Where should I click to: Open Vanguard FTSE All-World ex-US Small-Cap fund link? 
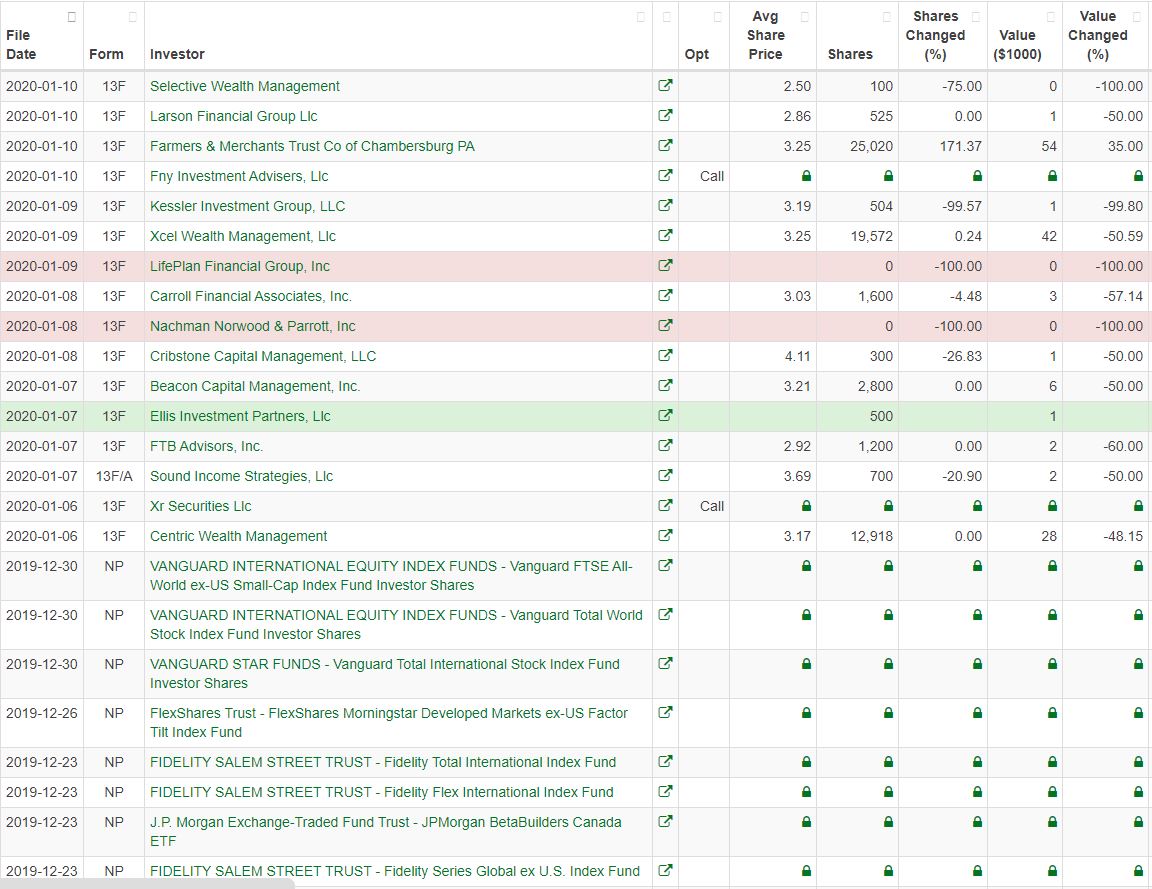[392, 575]
